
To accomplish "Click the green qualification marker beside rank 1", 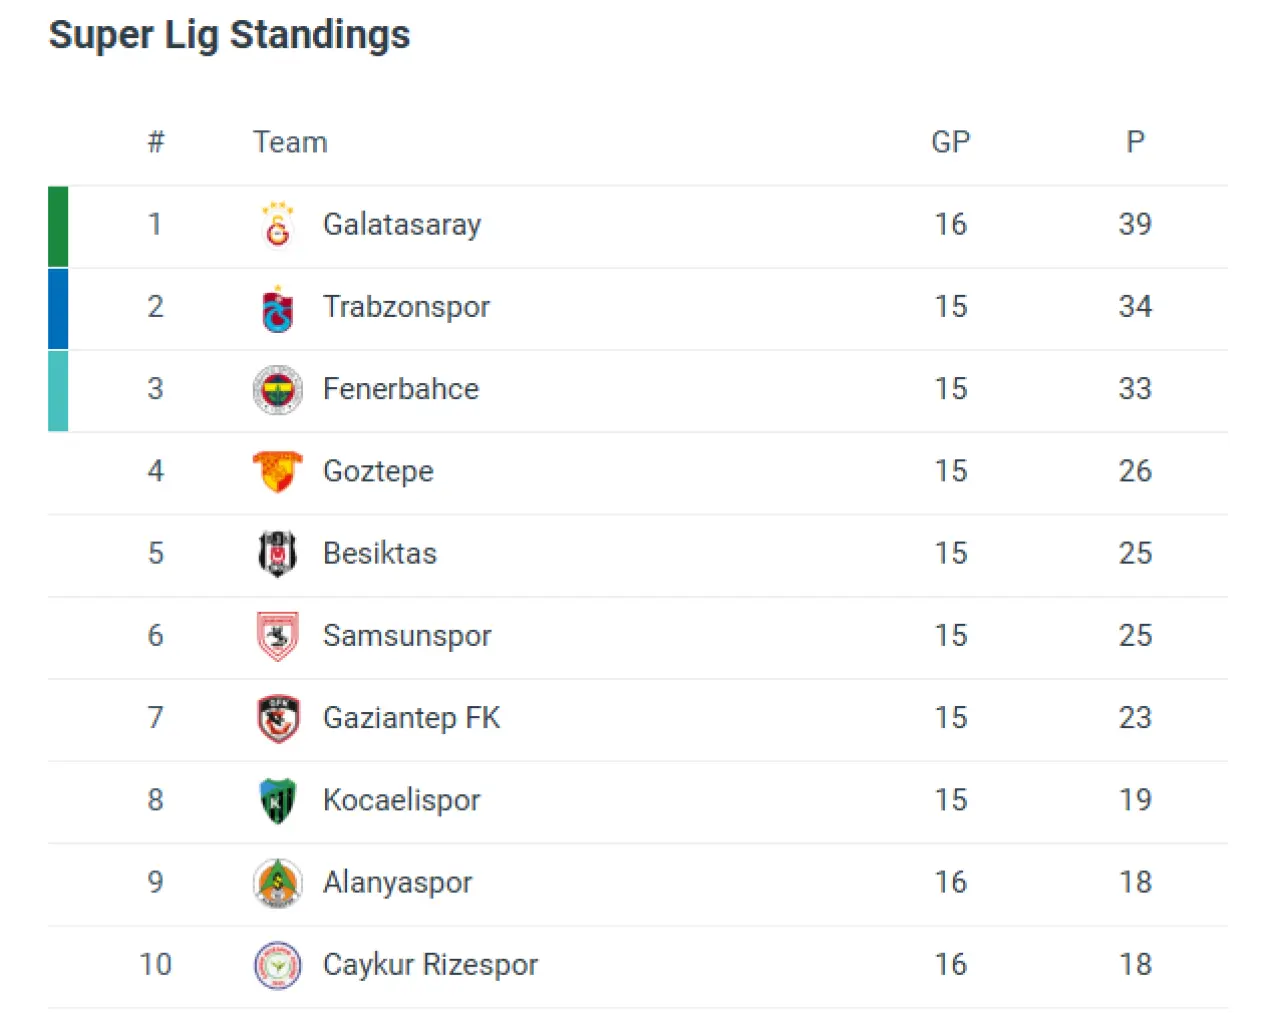I will click(58, 226).
